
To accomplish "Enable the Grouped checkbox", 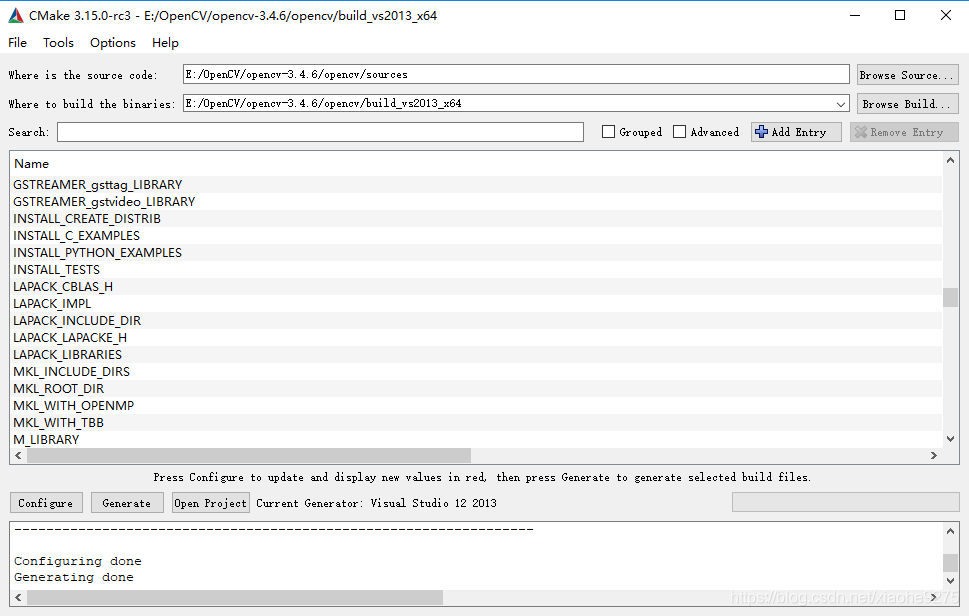I will pyautogui.click(x=608, y=132).
